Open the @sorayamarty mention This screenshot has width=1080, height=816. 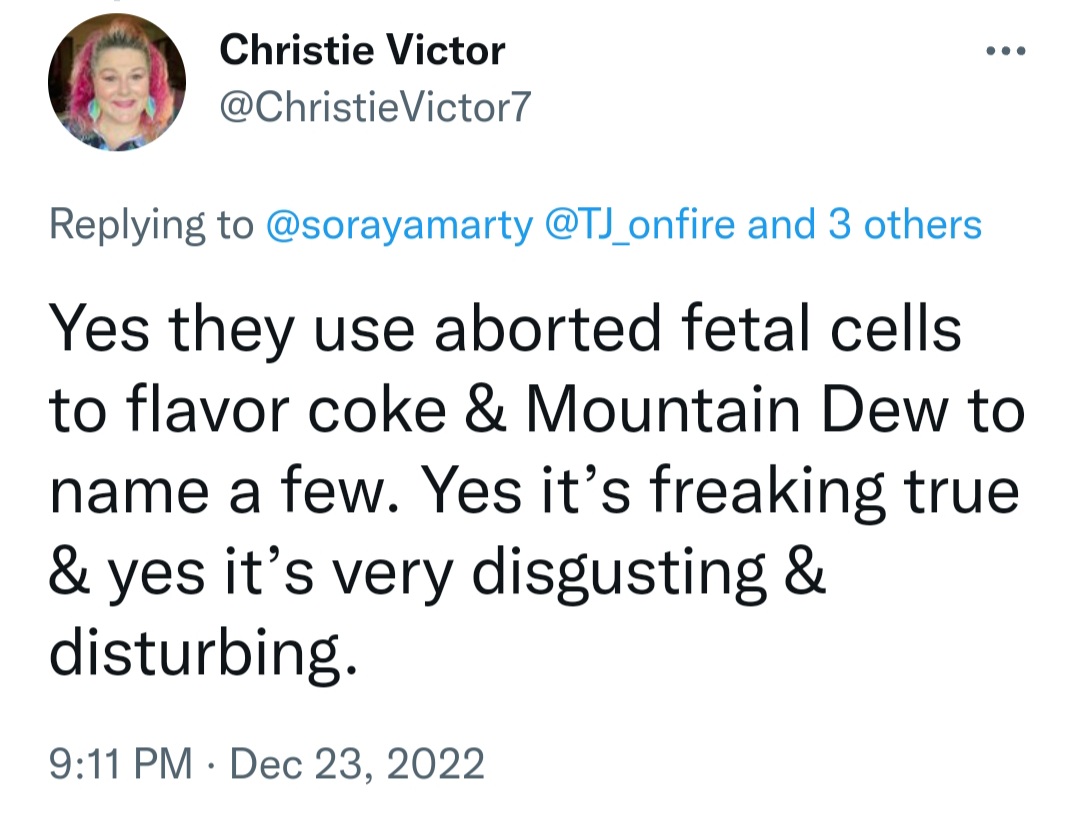(x=400, y=225)
